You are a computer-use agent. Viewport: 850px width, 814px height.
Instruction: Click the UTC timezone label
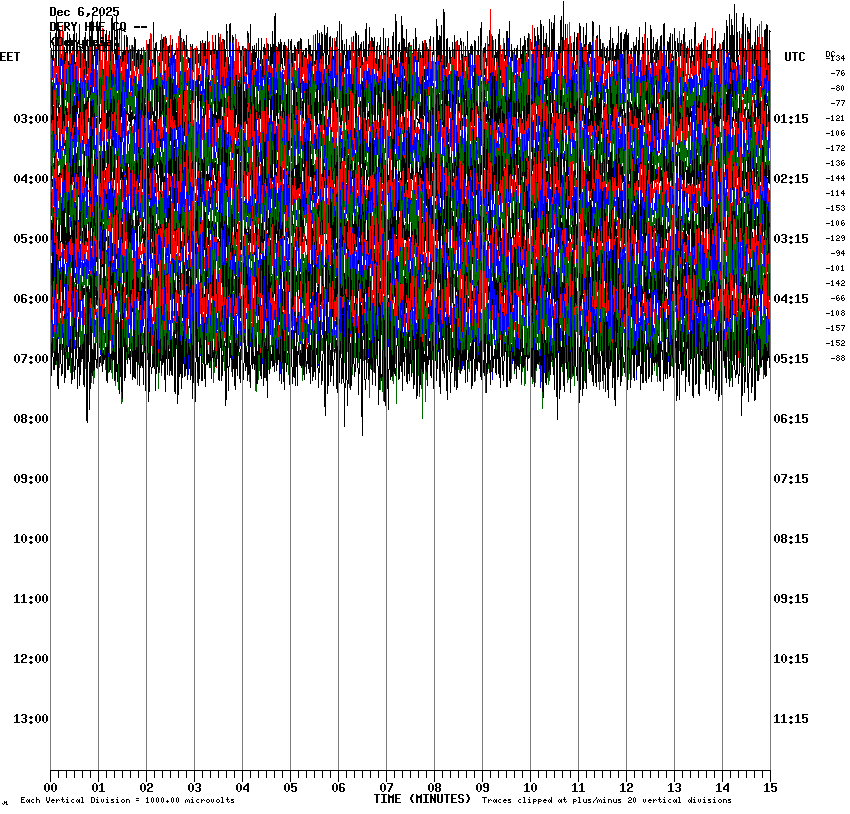click(794, 57)
